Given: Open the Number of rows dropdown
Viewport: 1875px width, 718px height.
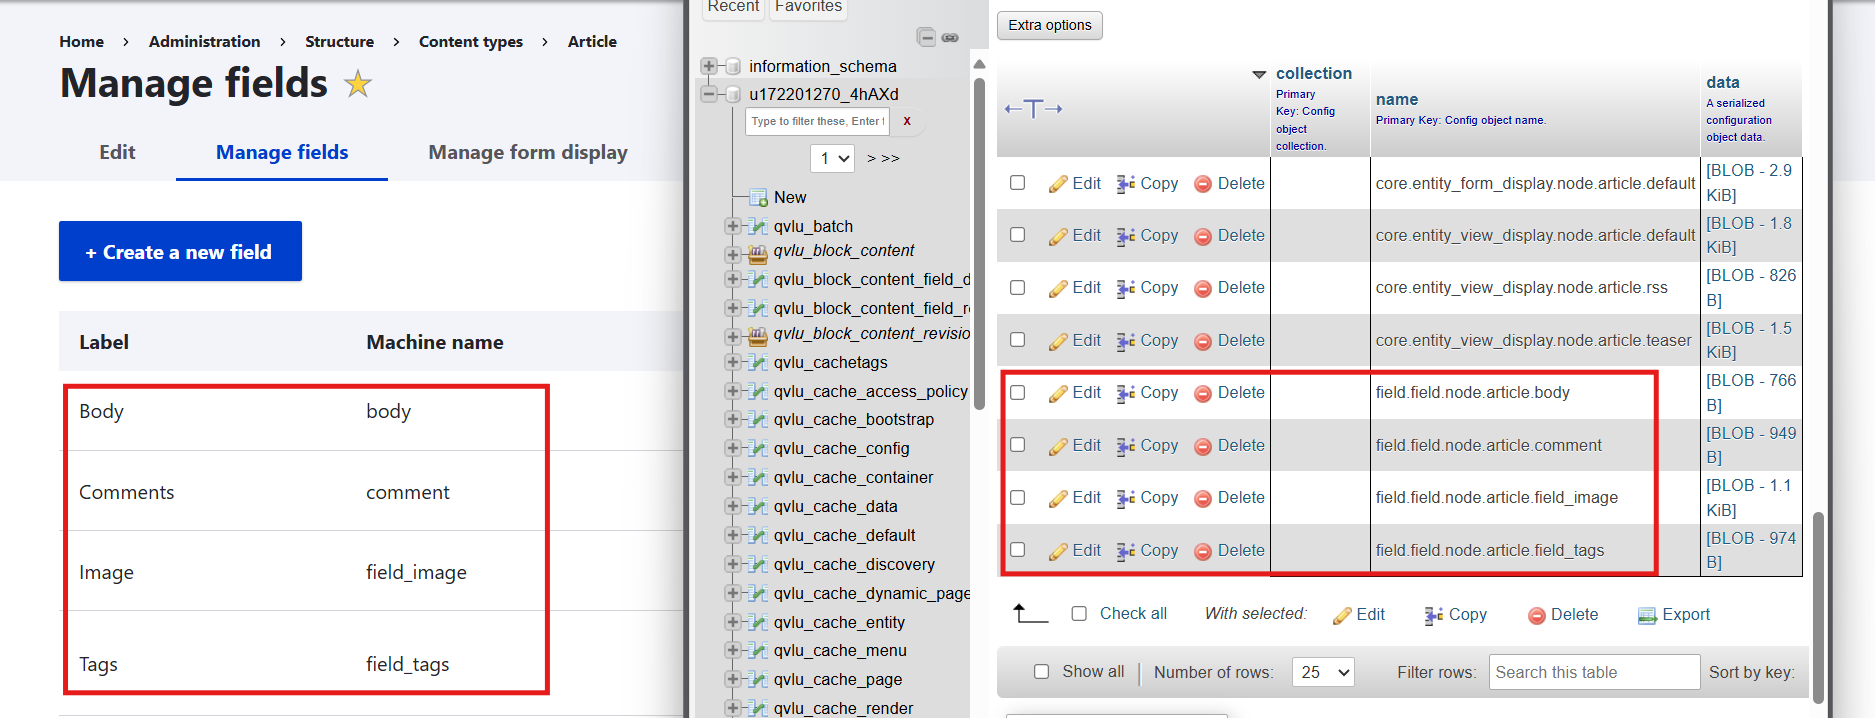Looking at the screenshot, I should pos(1322,673).
